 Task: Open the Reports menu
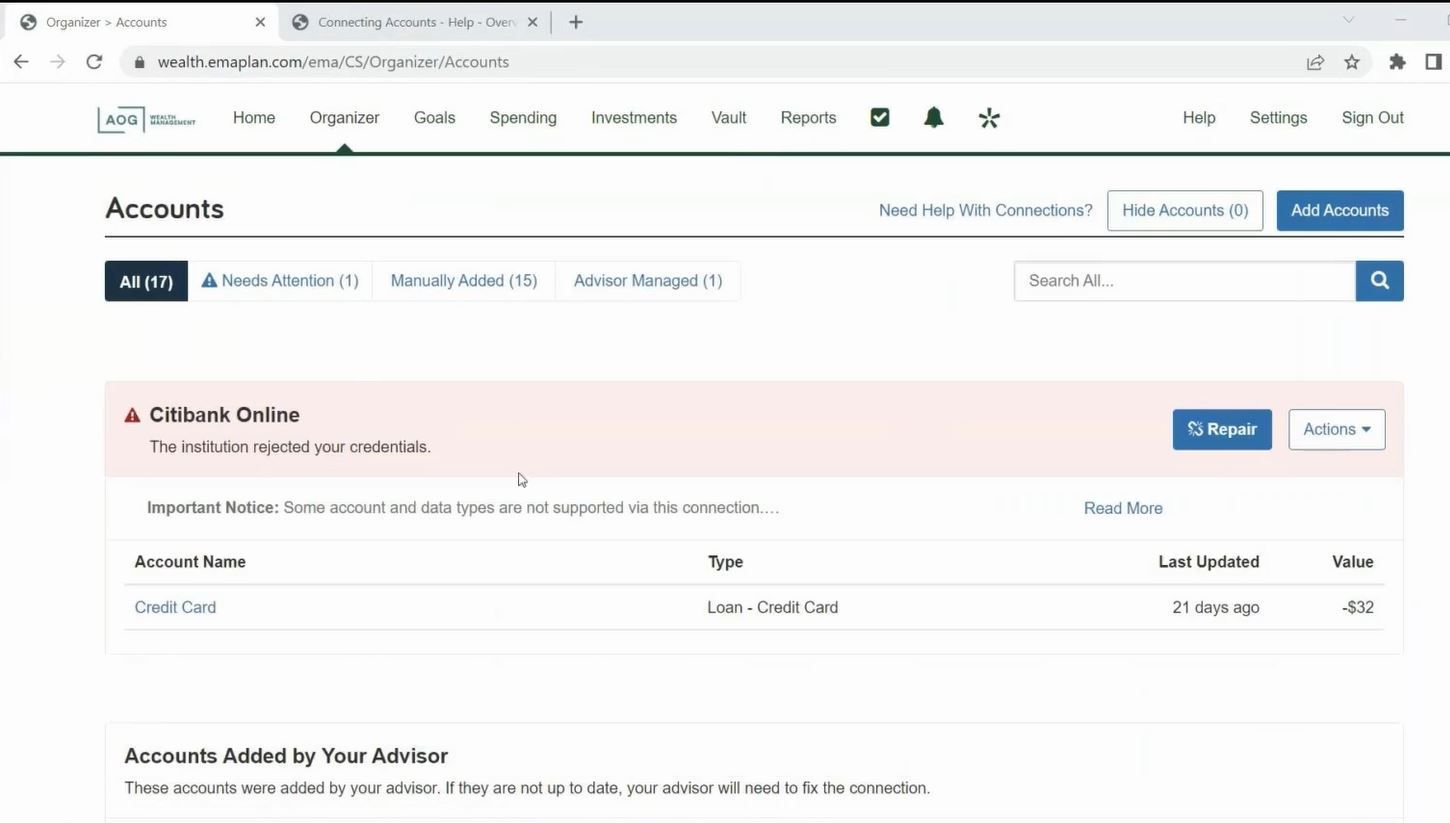click(x=808, y=117)
